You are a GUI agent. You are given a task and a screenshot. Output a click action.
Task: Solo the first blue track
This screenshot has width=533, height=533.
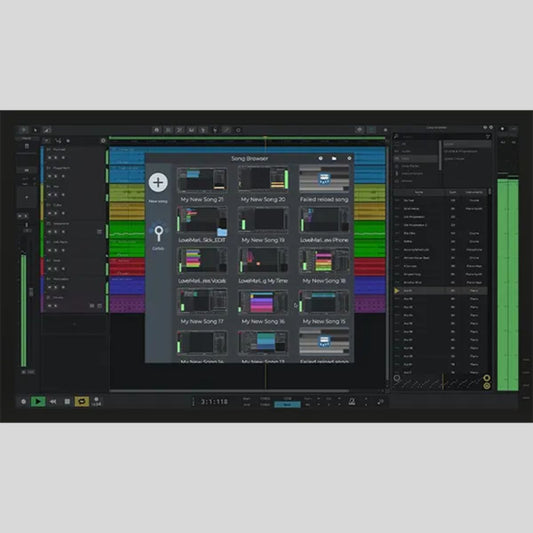56,158
